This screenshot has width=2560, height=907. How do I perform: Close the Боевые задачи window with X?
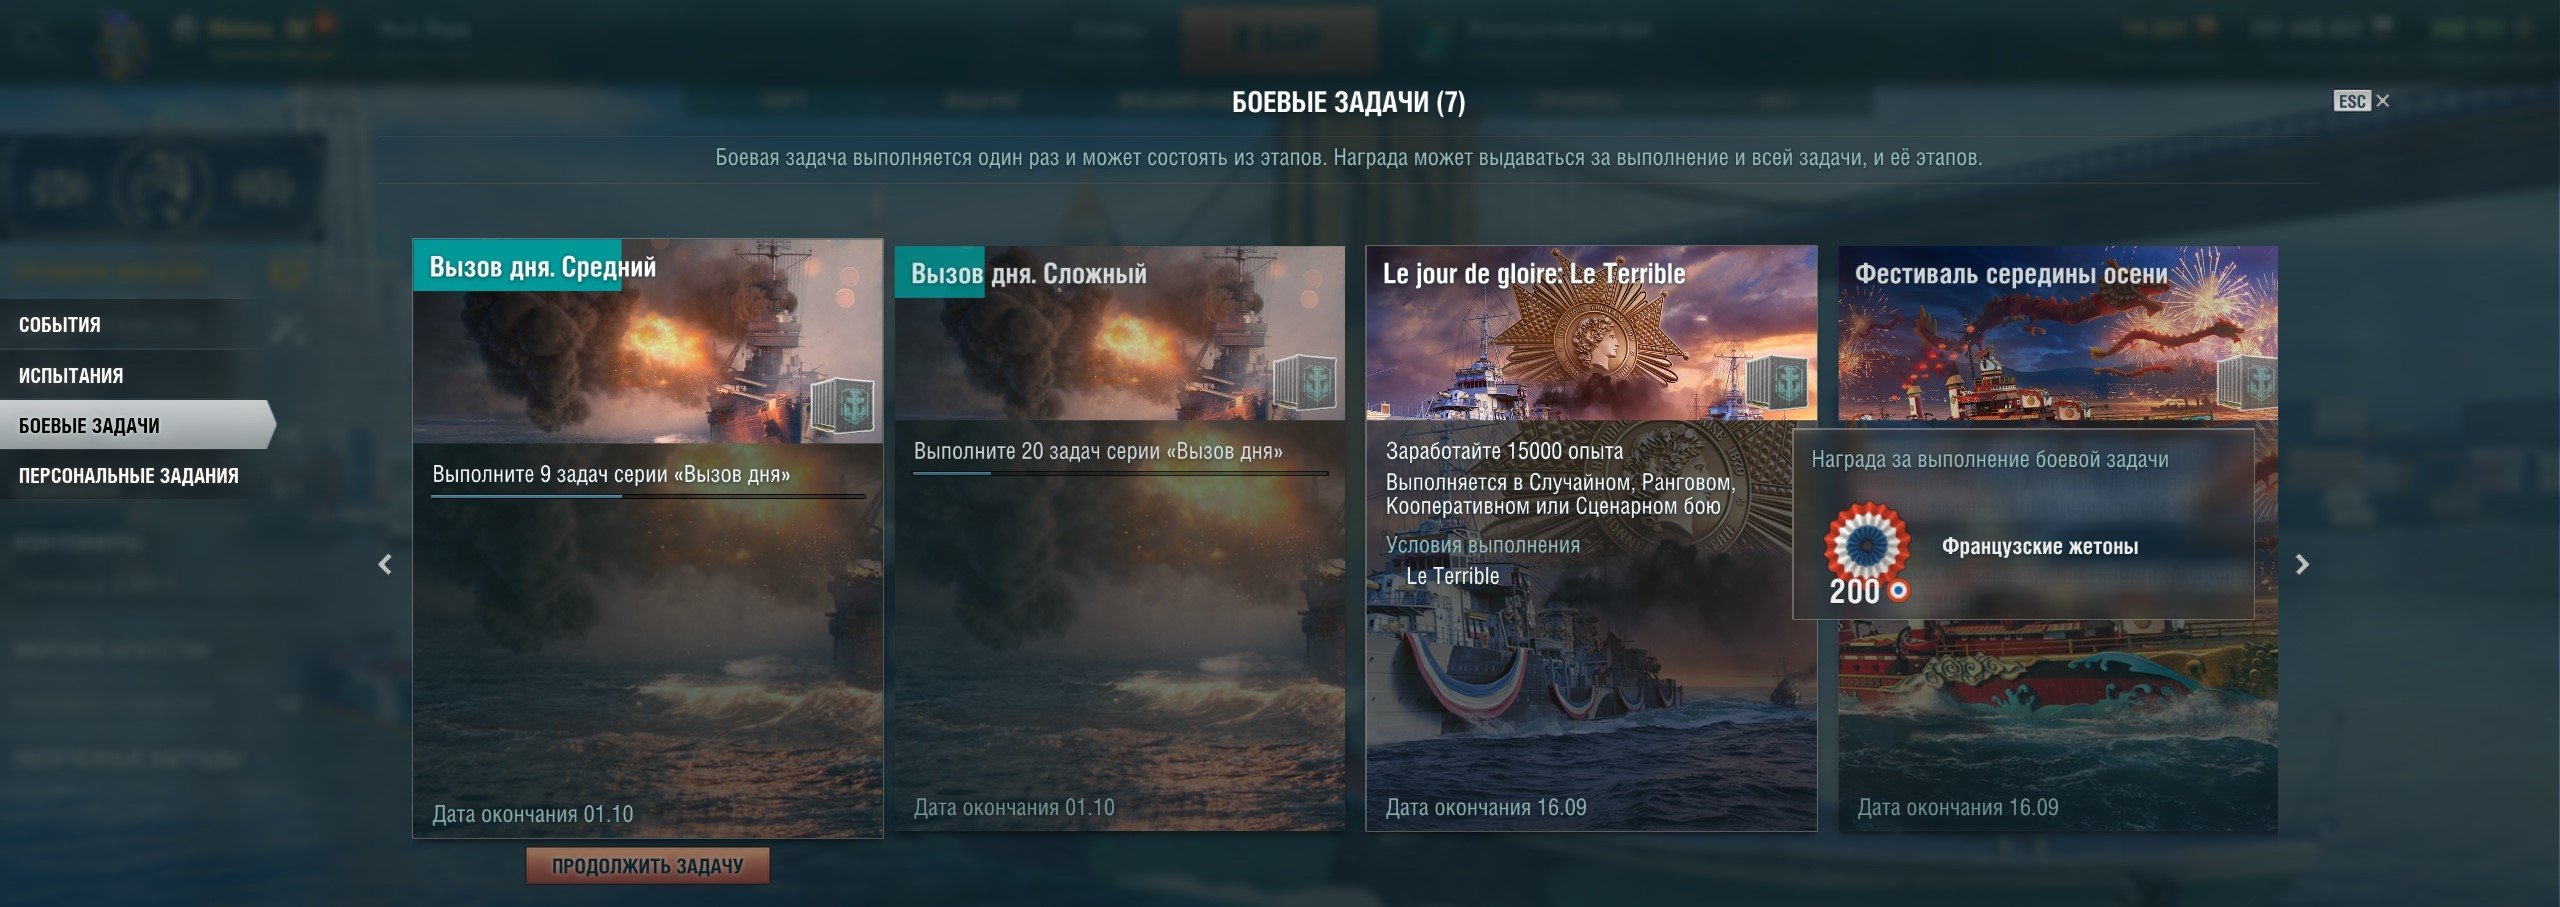pyautogui.click(x=2383, y=101)
